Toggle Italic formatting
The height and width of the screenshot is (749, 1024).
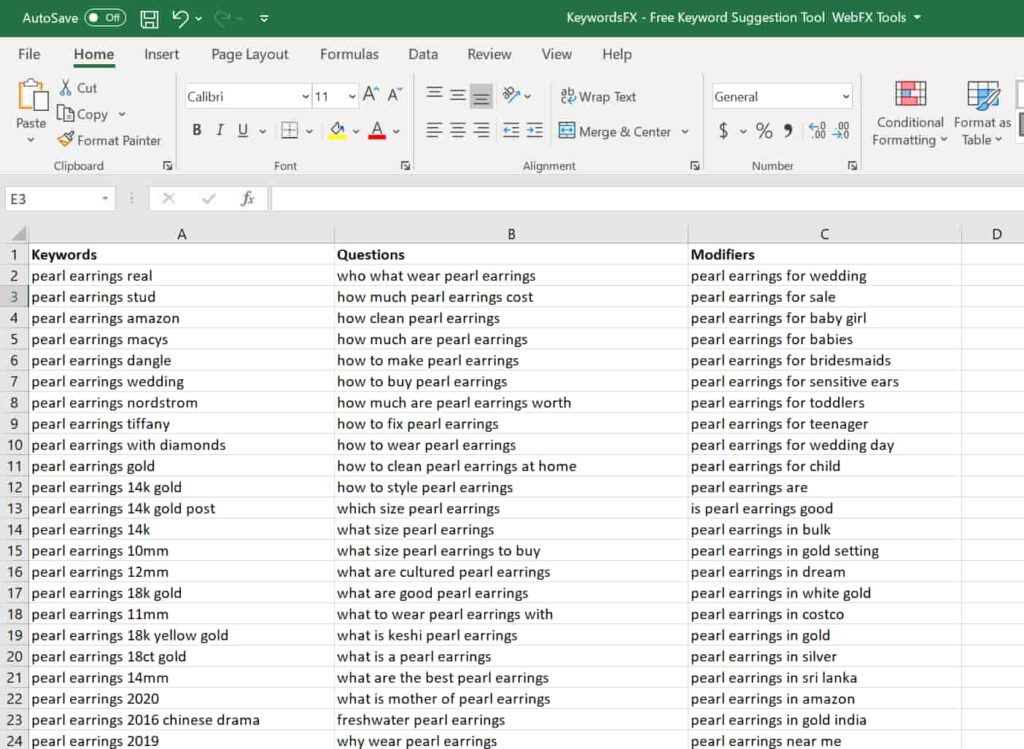point(220,130)
